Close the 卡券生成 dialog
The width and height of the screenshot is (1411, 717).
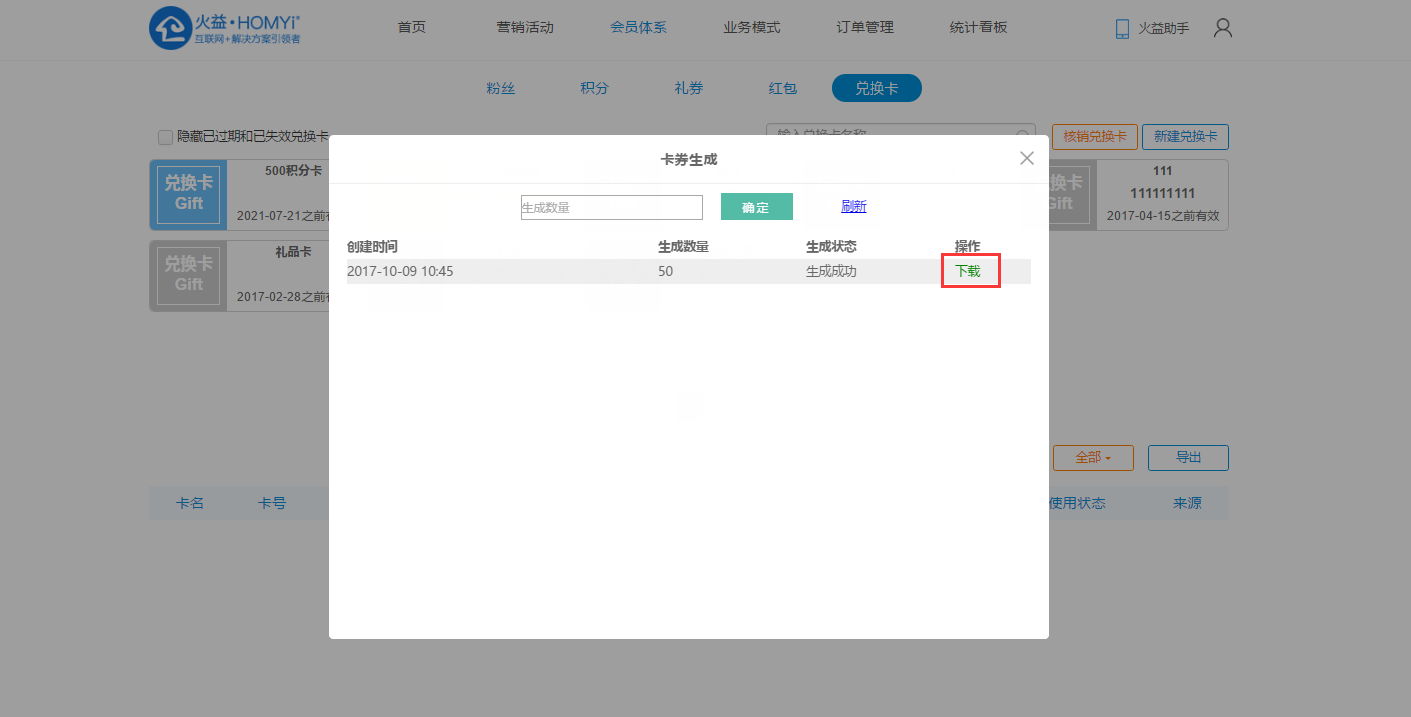1026,158
